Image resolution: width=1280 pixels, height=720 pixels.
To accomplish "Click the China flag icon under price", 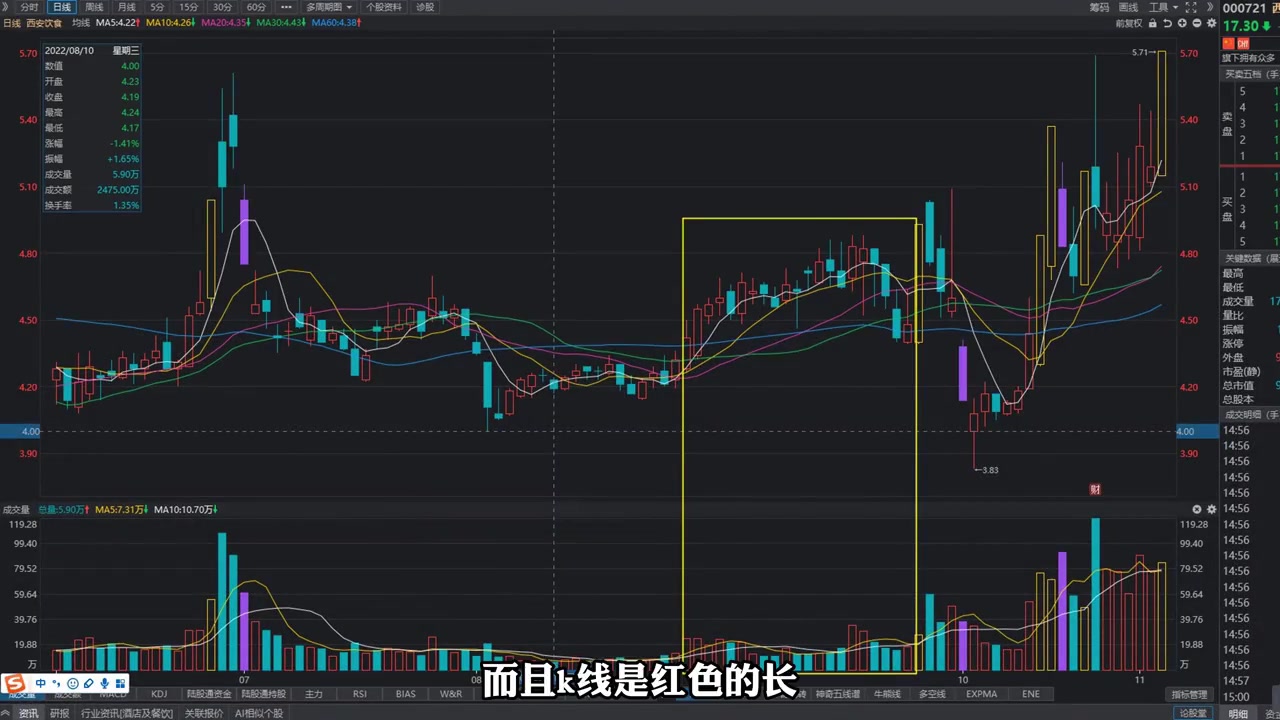I will click(x=1229, y=44).
